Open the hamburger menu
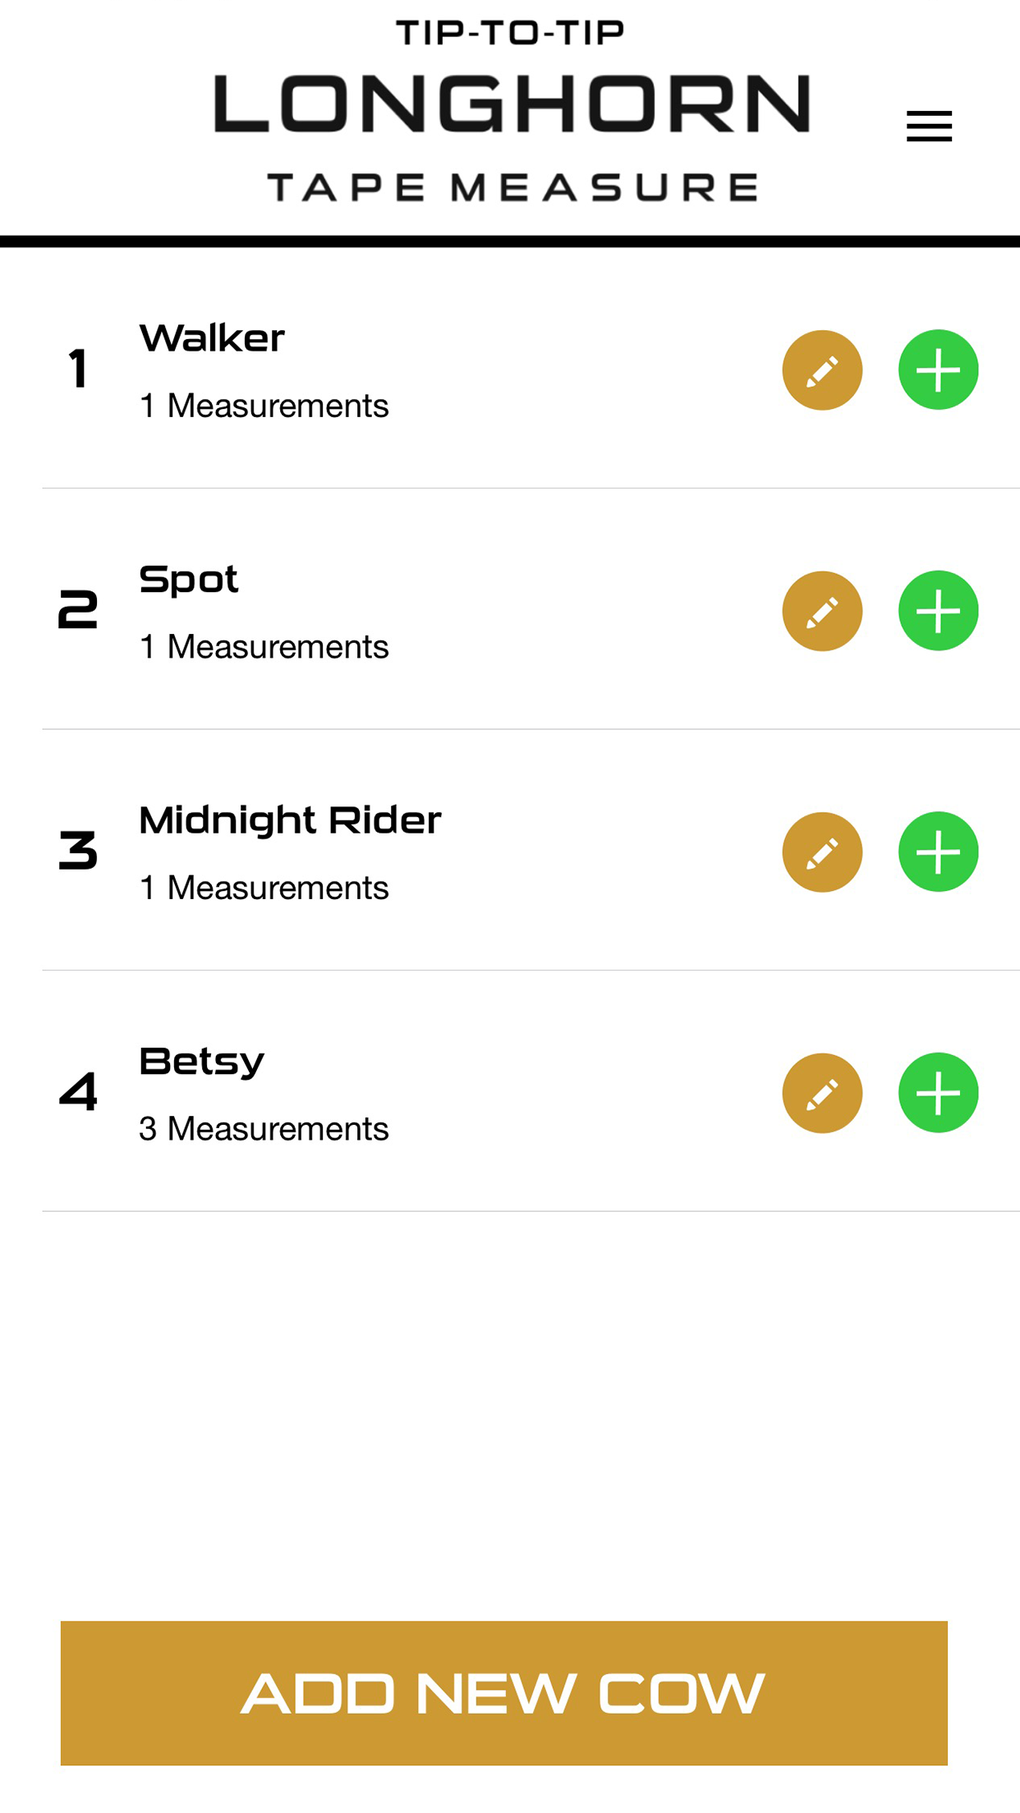The height and width of the screenshot is (1813, 1020). [x=929, y=126]
